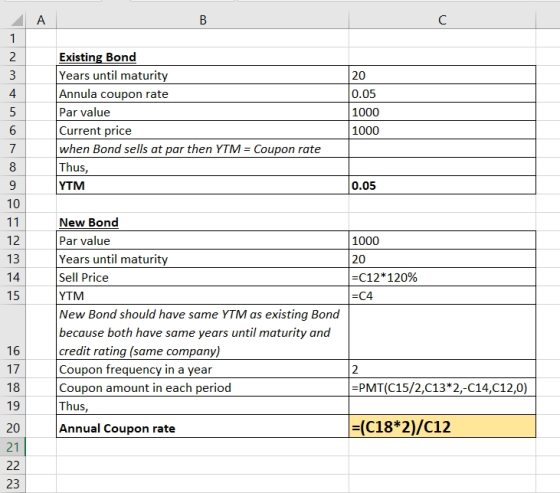Select Current price value 1000 in row 6
Screen dimensions: 560x493
point(442,130)
